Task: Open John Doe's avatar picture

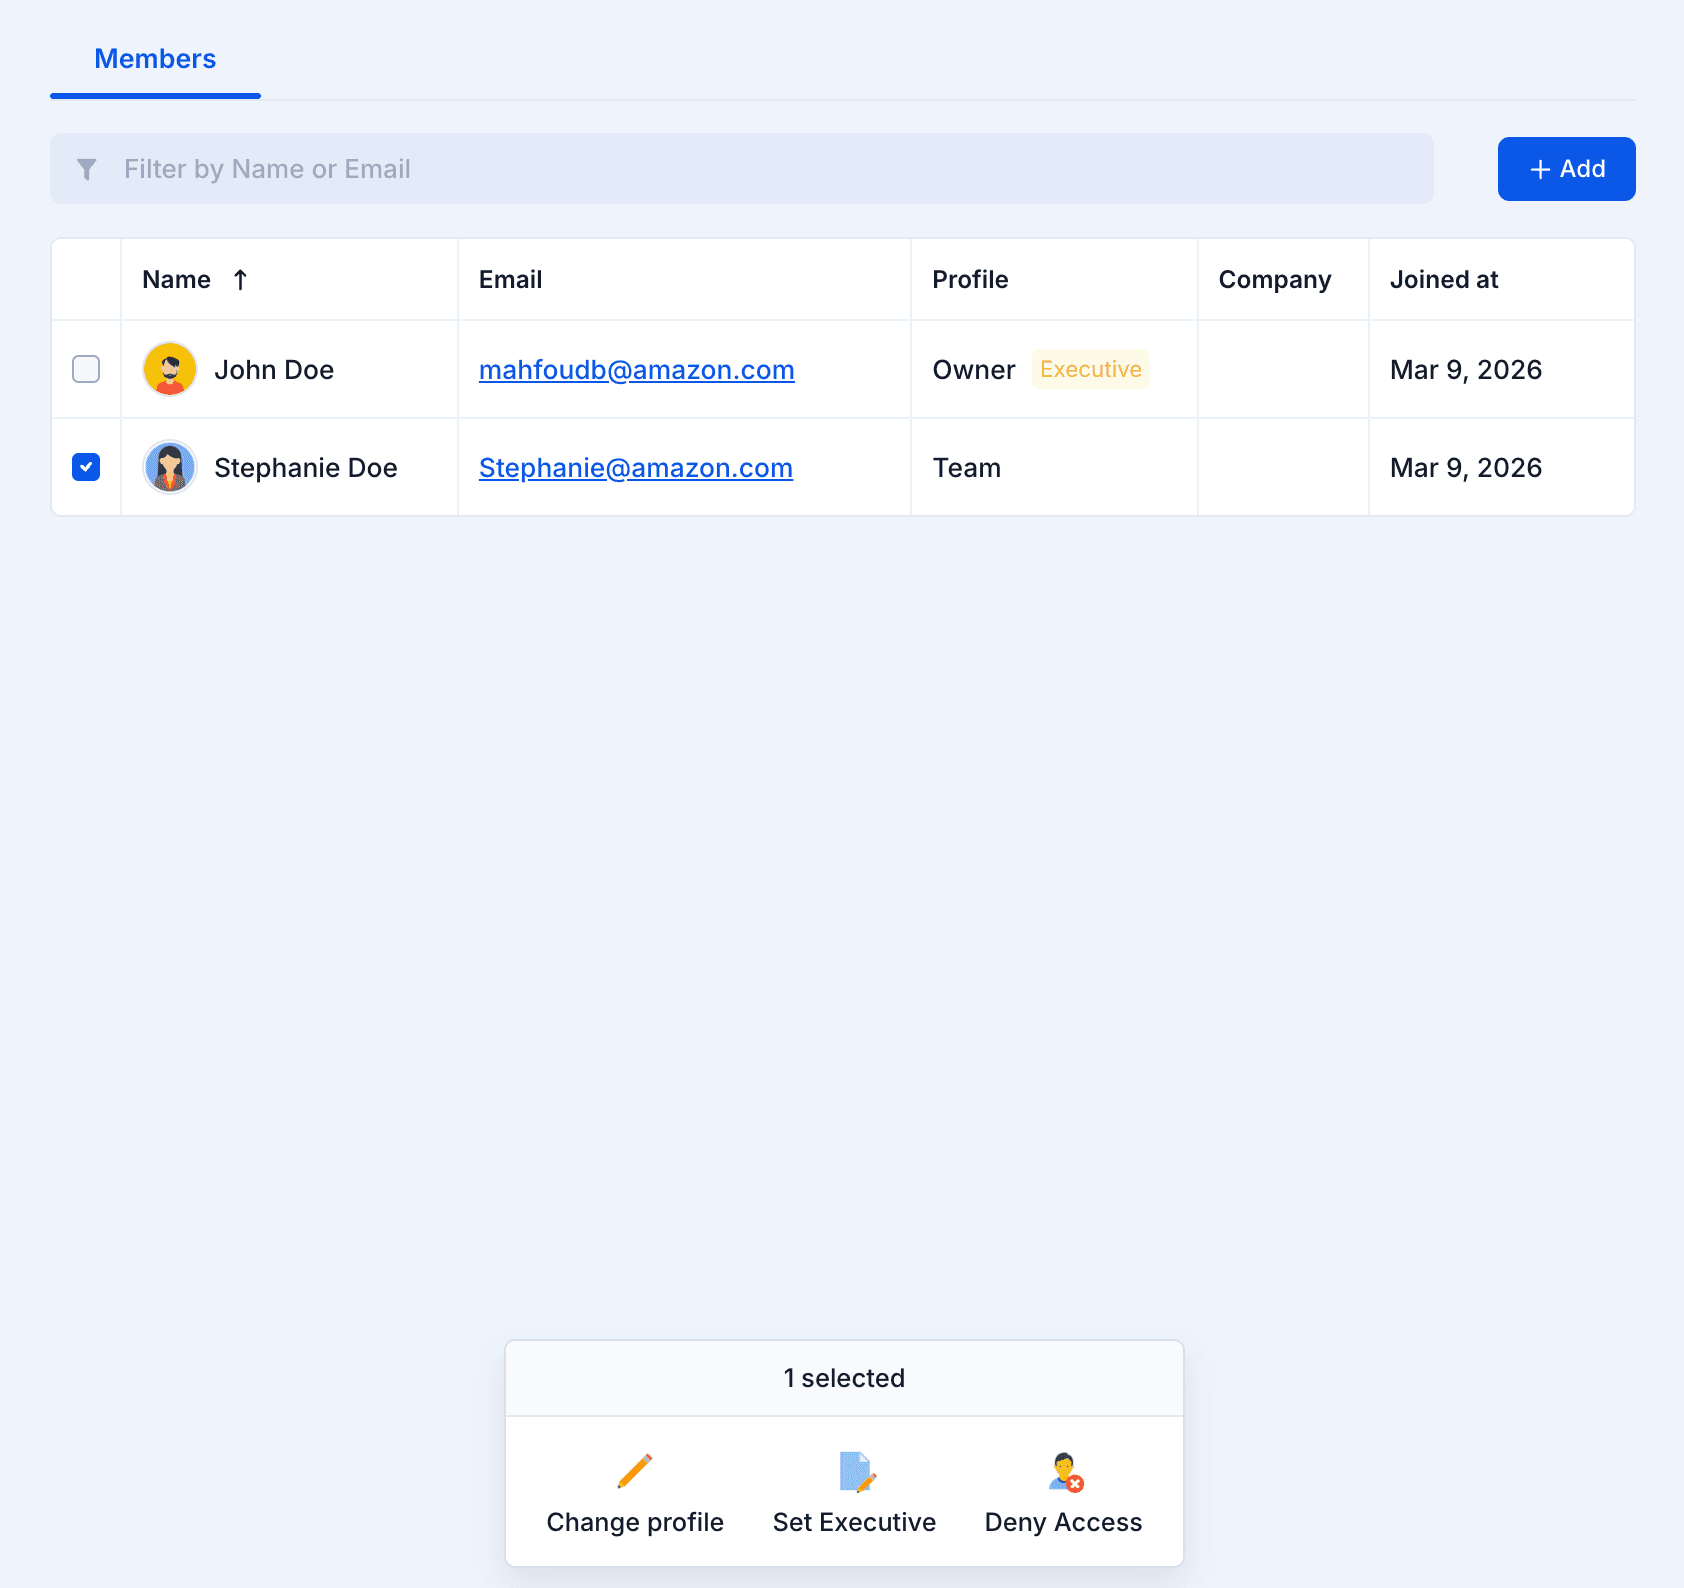Action: [170, 369]
